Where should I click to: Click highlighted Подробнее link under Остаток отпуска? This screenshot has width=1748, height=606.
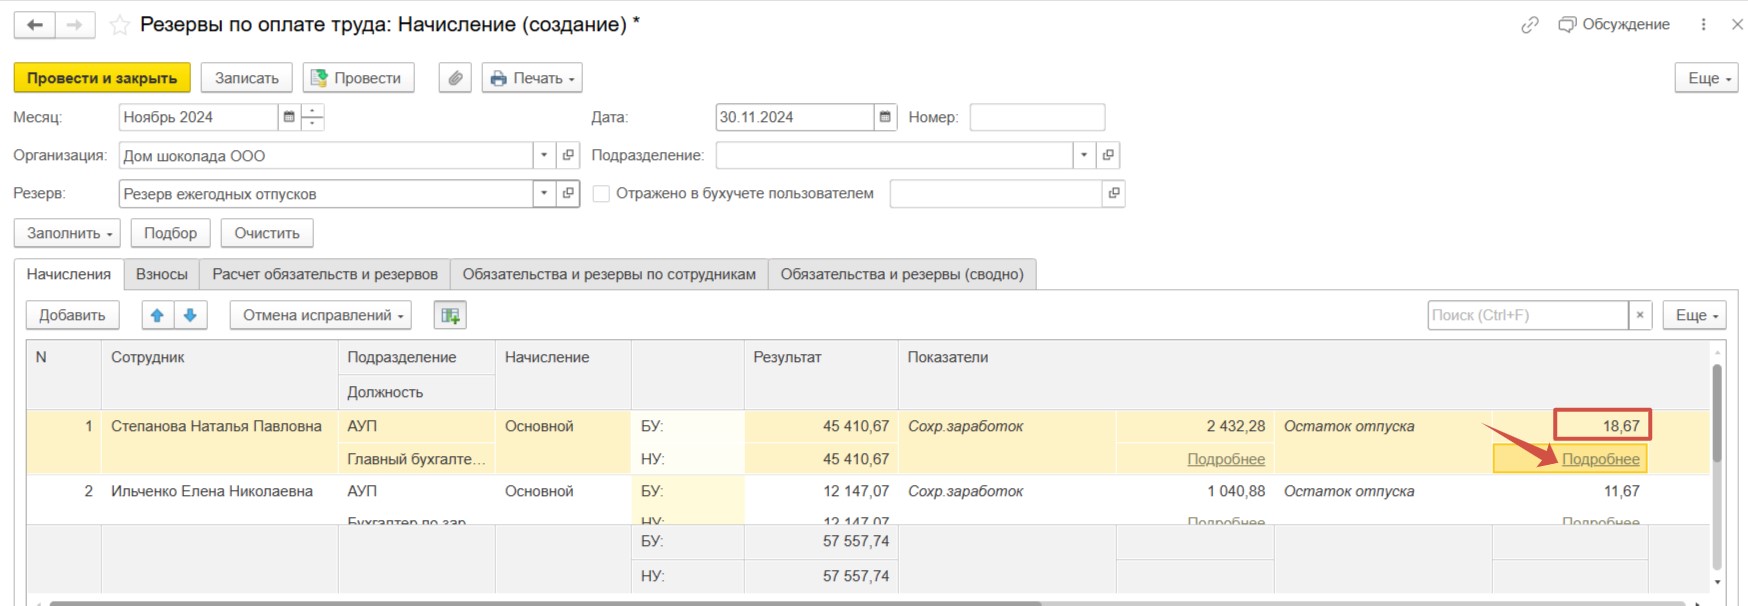[1600, 459]
